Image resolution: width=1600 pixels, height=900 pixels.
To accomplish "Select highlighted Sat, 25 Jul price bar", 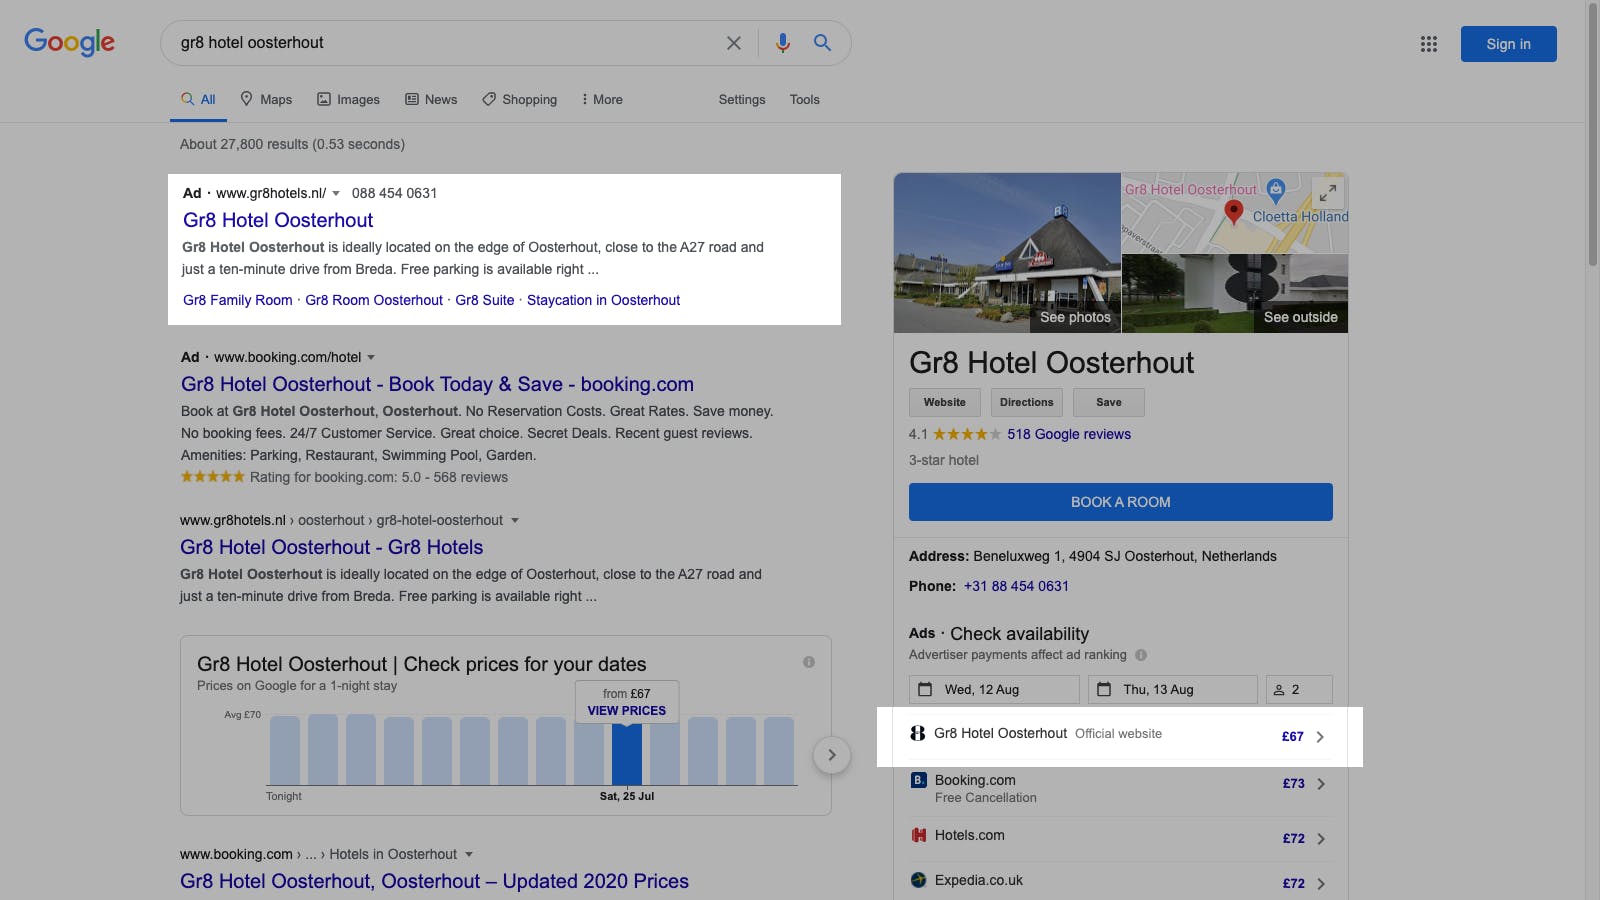I will click(x=627, y=755).
